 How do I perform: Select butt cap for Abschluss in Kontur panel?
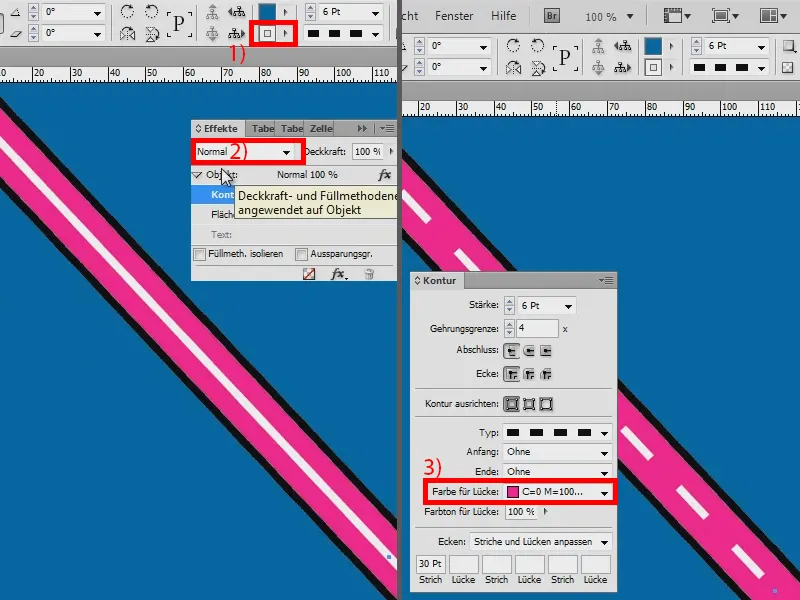coord(511,351)
